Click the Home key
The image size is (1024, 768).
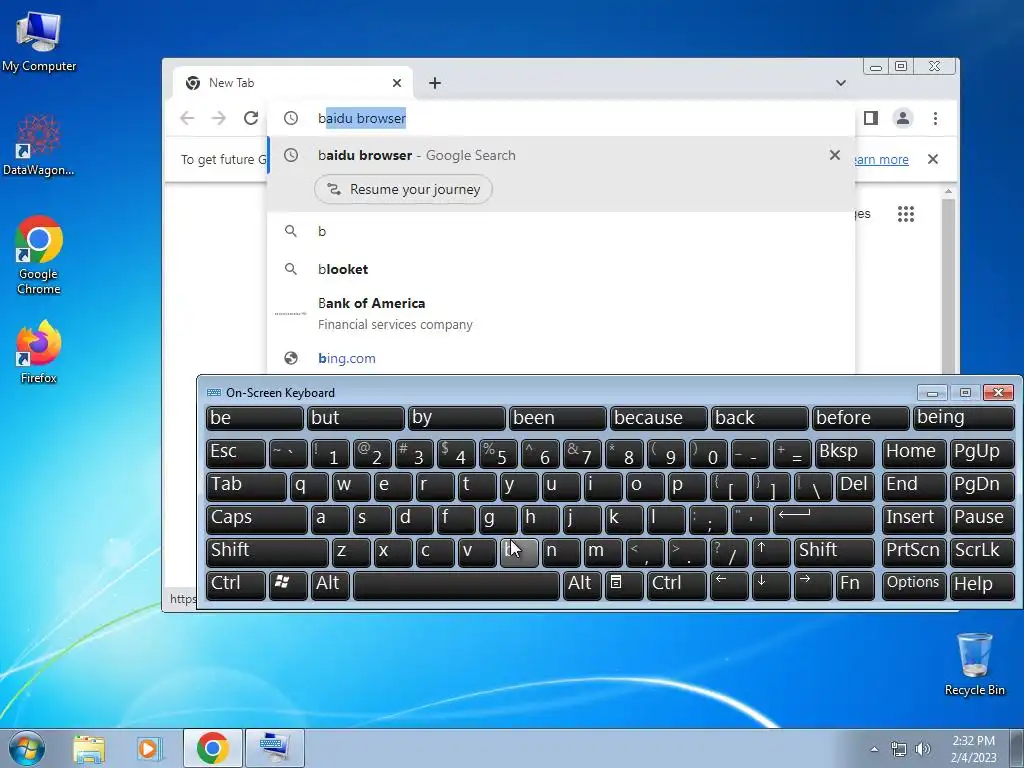click(914, 453)
